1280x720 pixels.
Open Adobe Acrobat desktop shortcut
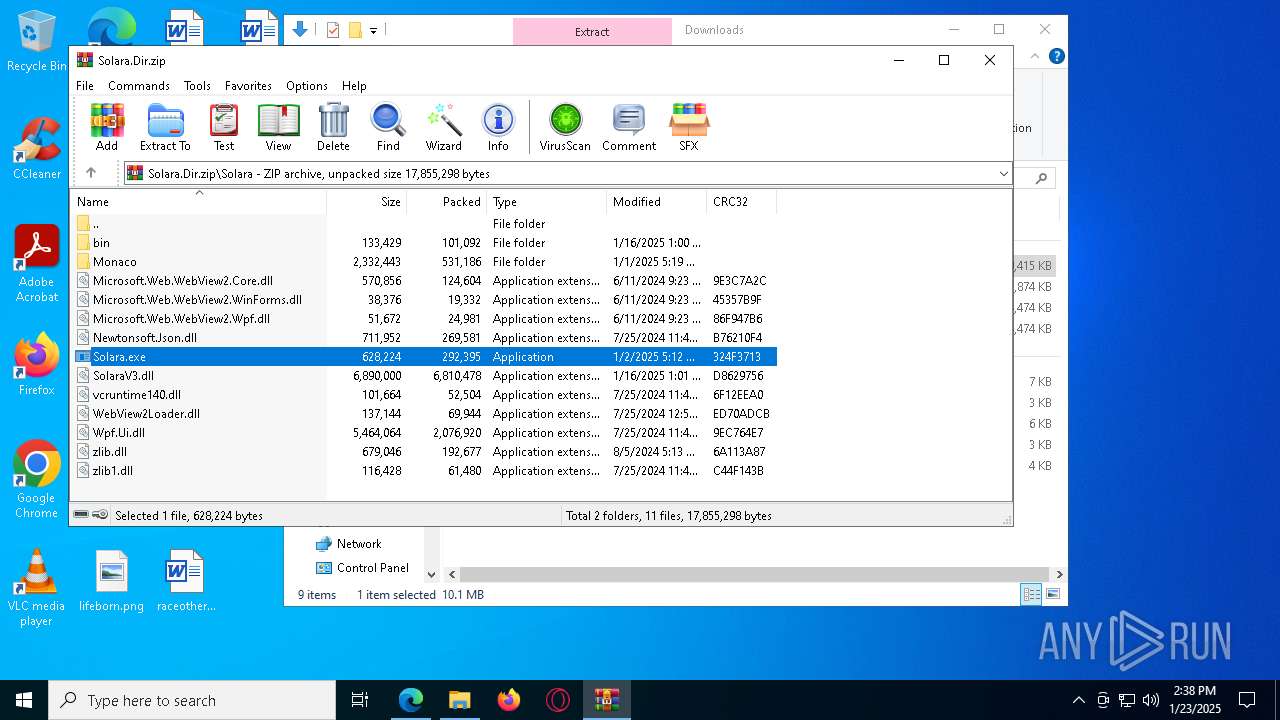click(x=37, y=264)
